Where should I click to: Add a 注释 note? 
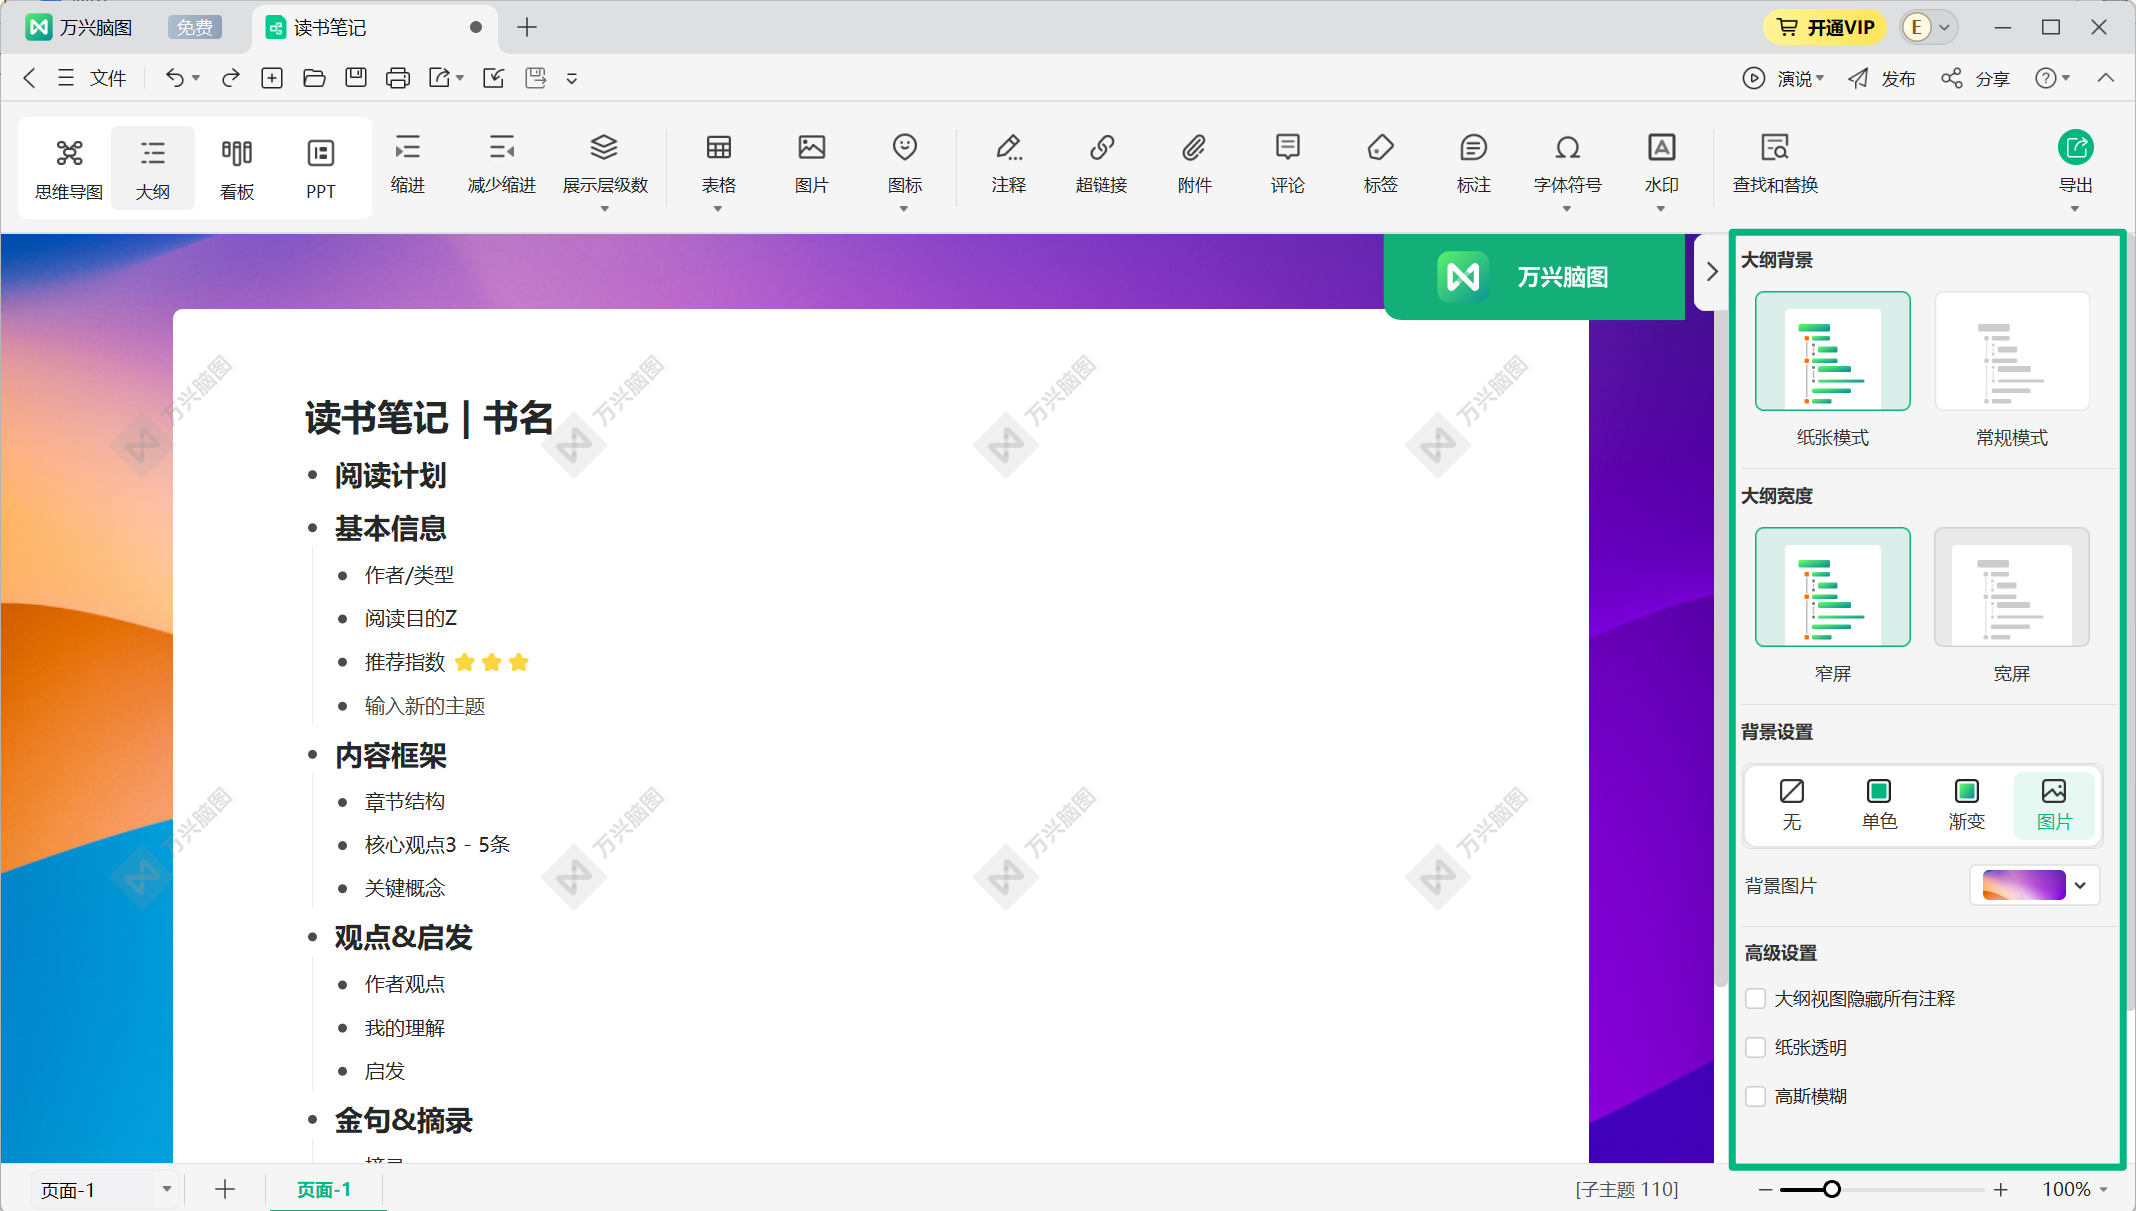coord(1009,164)
